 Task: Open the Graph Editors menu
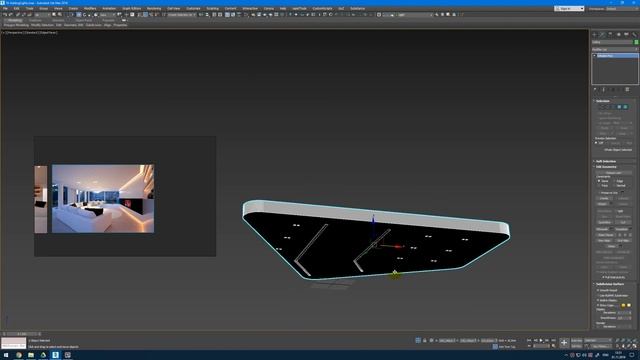131,9
